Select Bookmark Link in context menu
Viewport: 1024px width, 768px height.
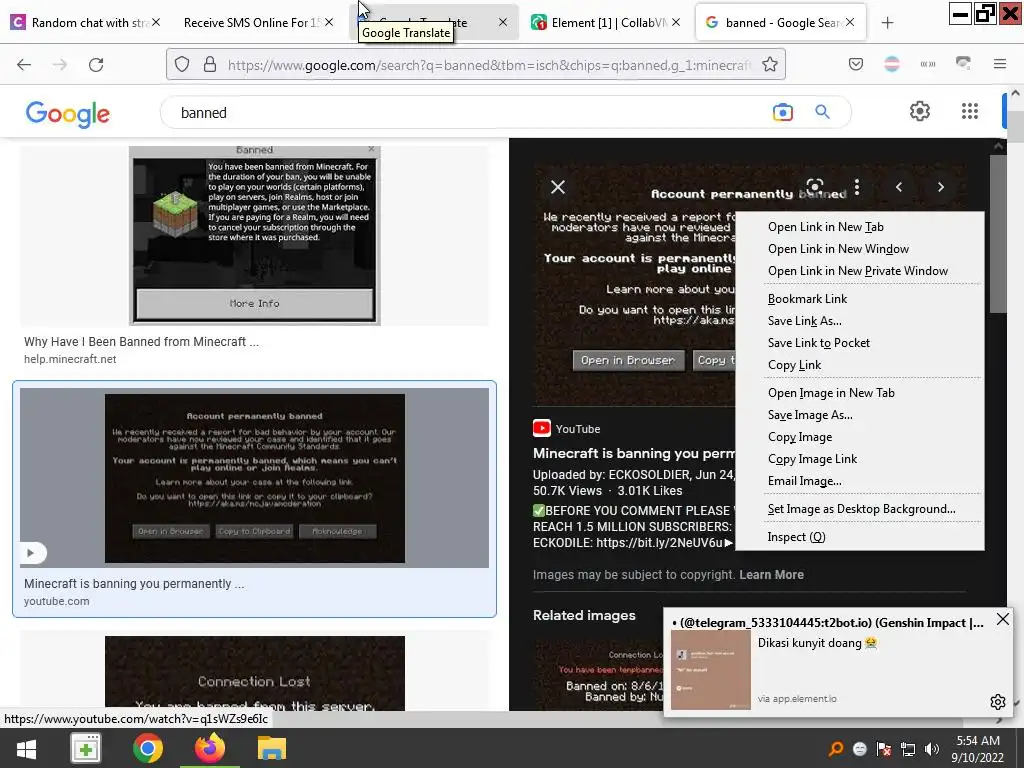coord(807,298)
